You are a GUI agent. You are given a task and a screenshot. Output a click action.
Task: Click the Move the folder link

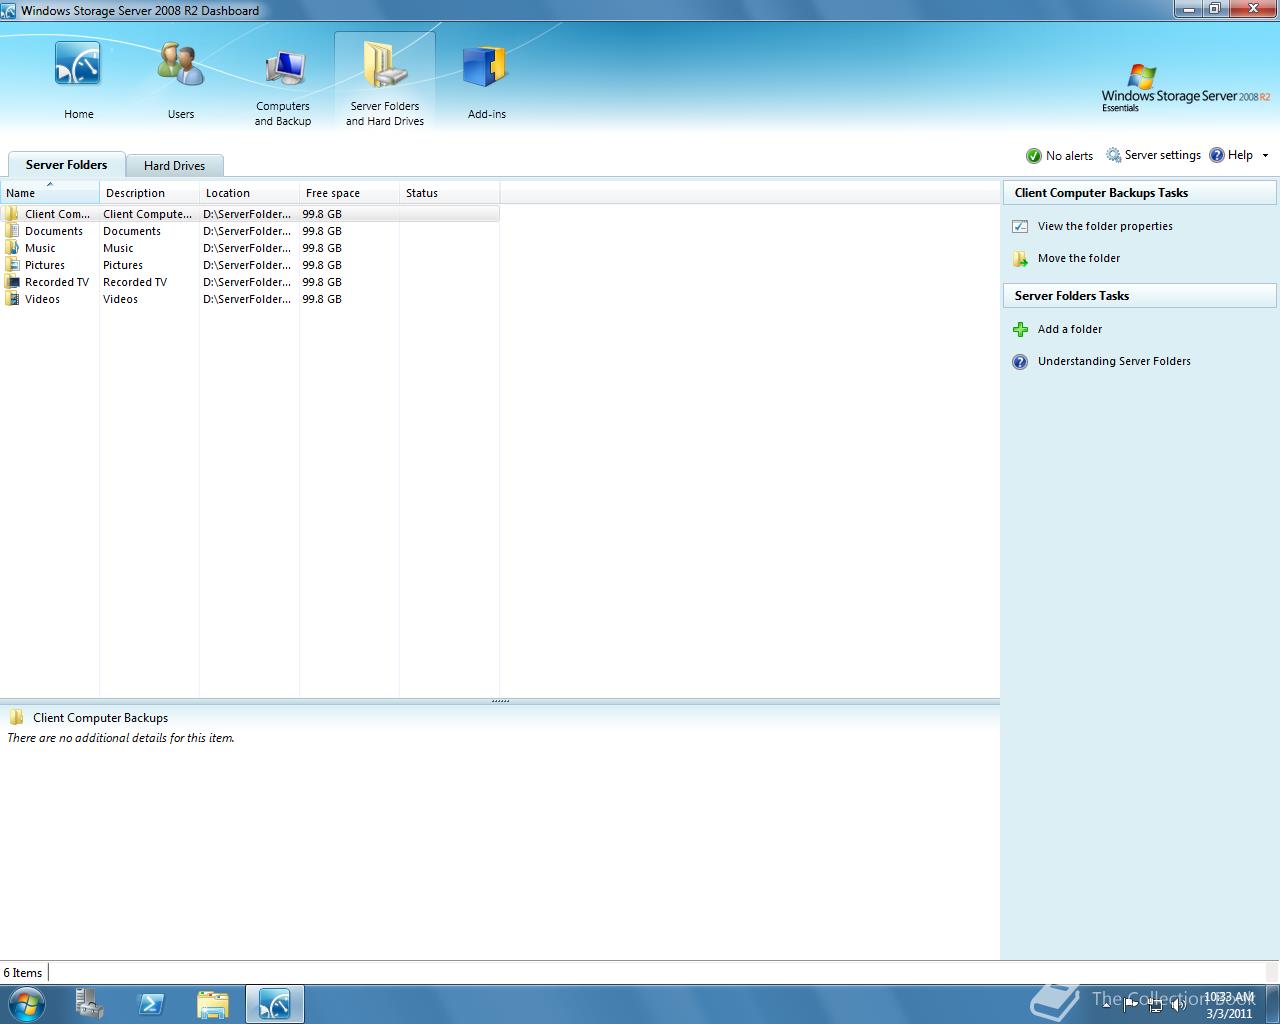[1079, 258]
